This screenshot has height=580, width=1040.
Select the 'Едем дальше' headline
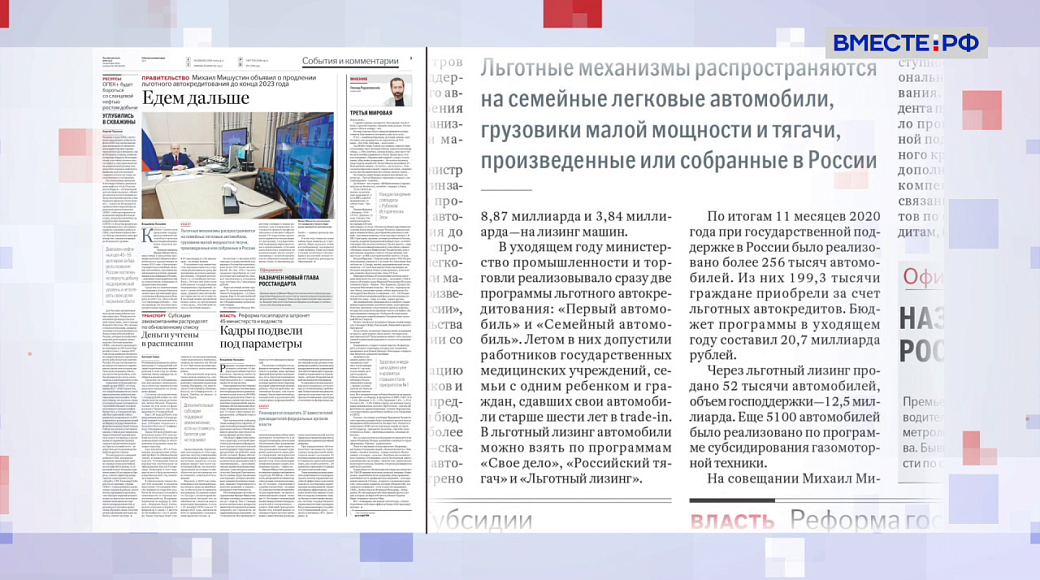pos(196,98)
